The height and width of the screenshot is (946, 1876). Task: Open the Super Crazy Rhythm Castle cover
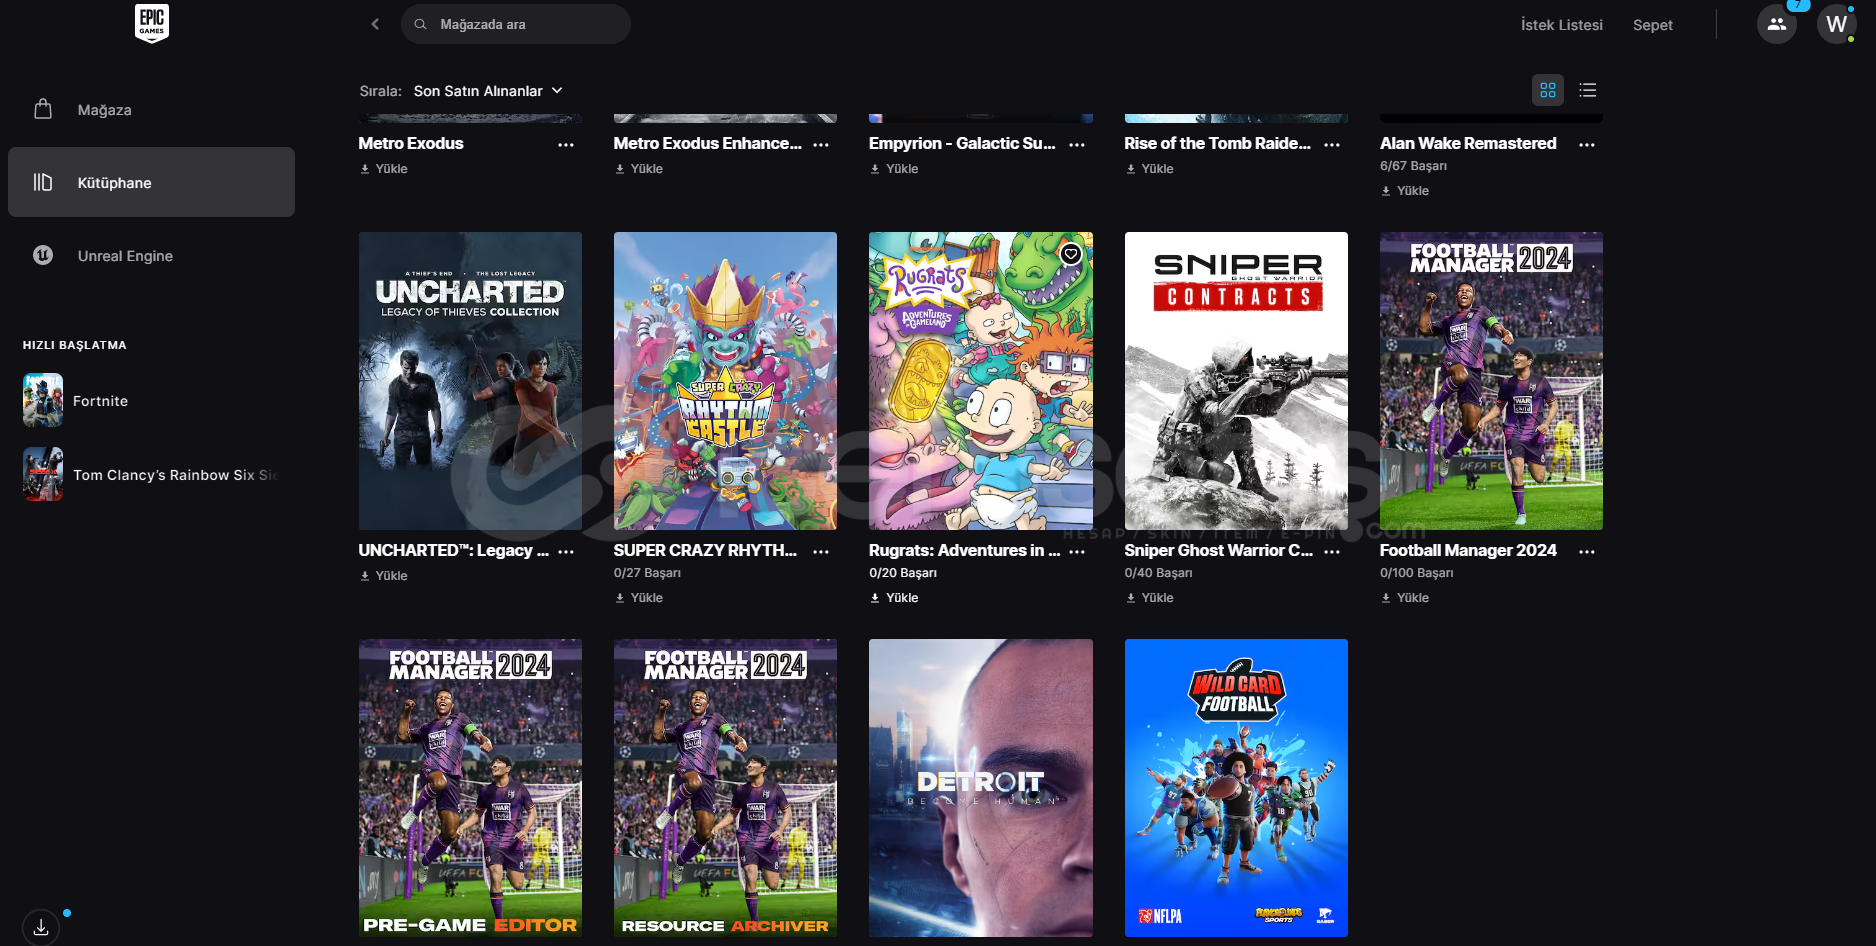(x=725, y=381)
